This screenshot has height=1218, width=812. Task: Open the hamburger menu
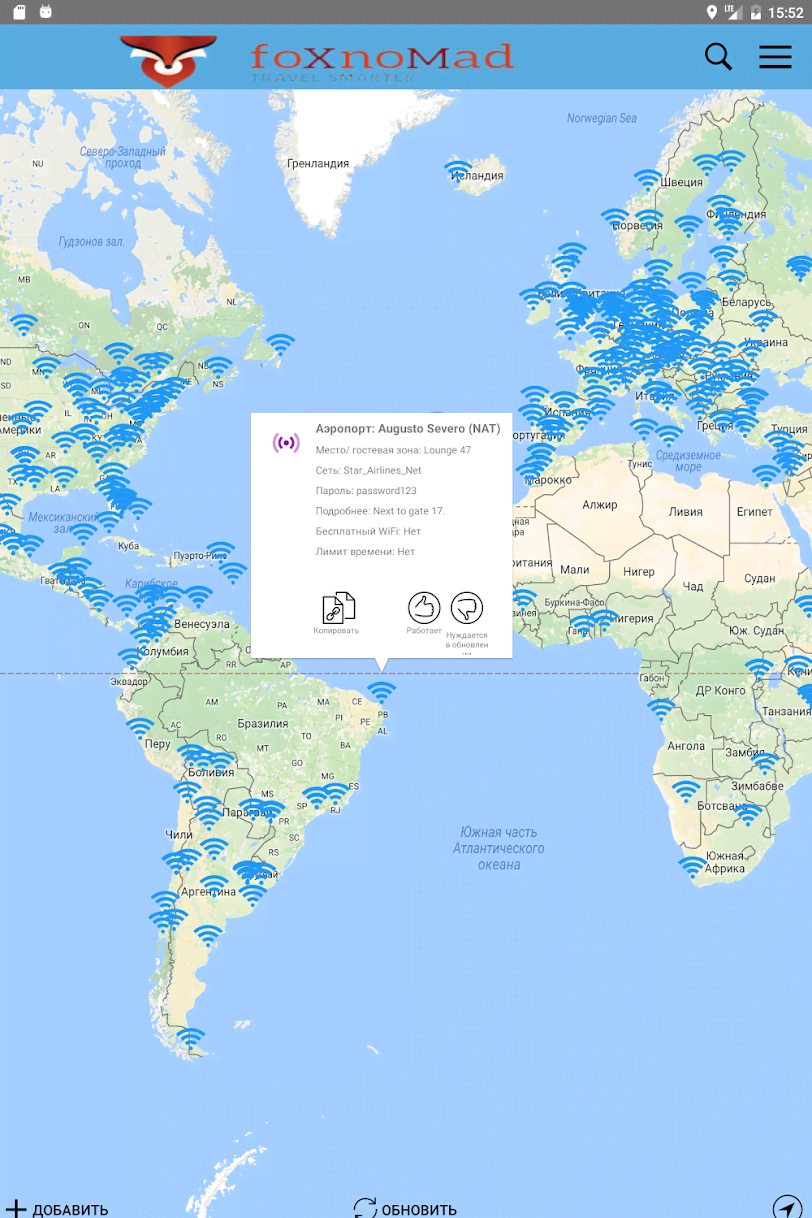(775, 57)
